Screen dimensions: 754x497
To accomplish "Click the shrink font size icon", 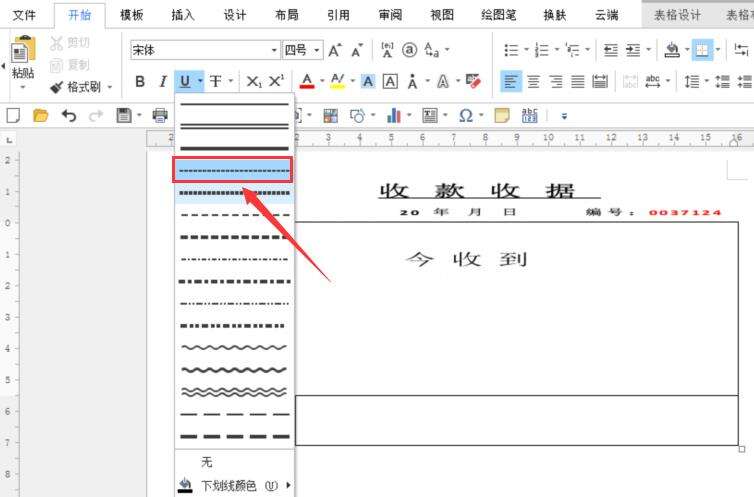I will click(357, 50).
